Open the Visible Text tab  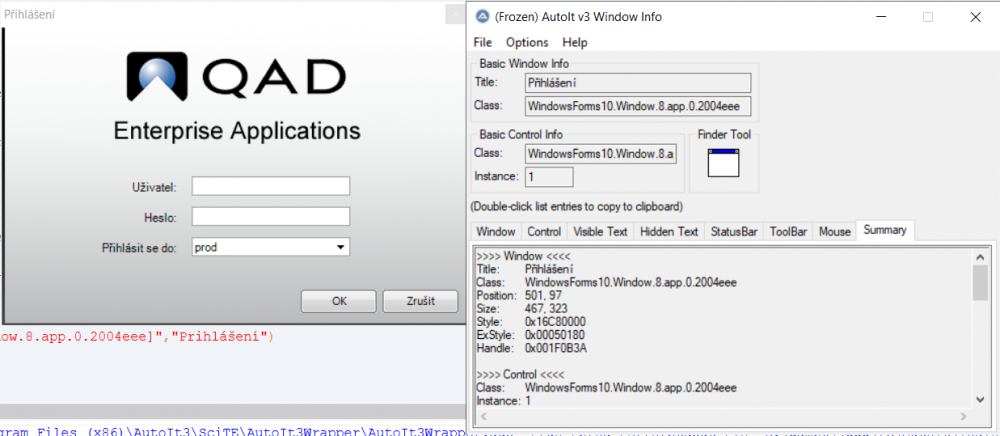tap(600, 231)
